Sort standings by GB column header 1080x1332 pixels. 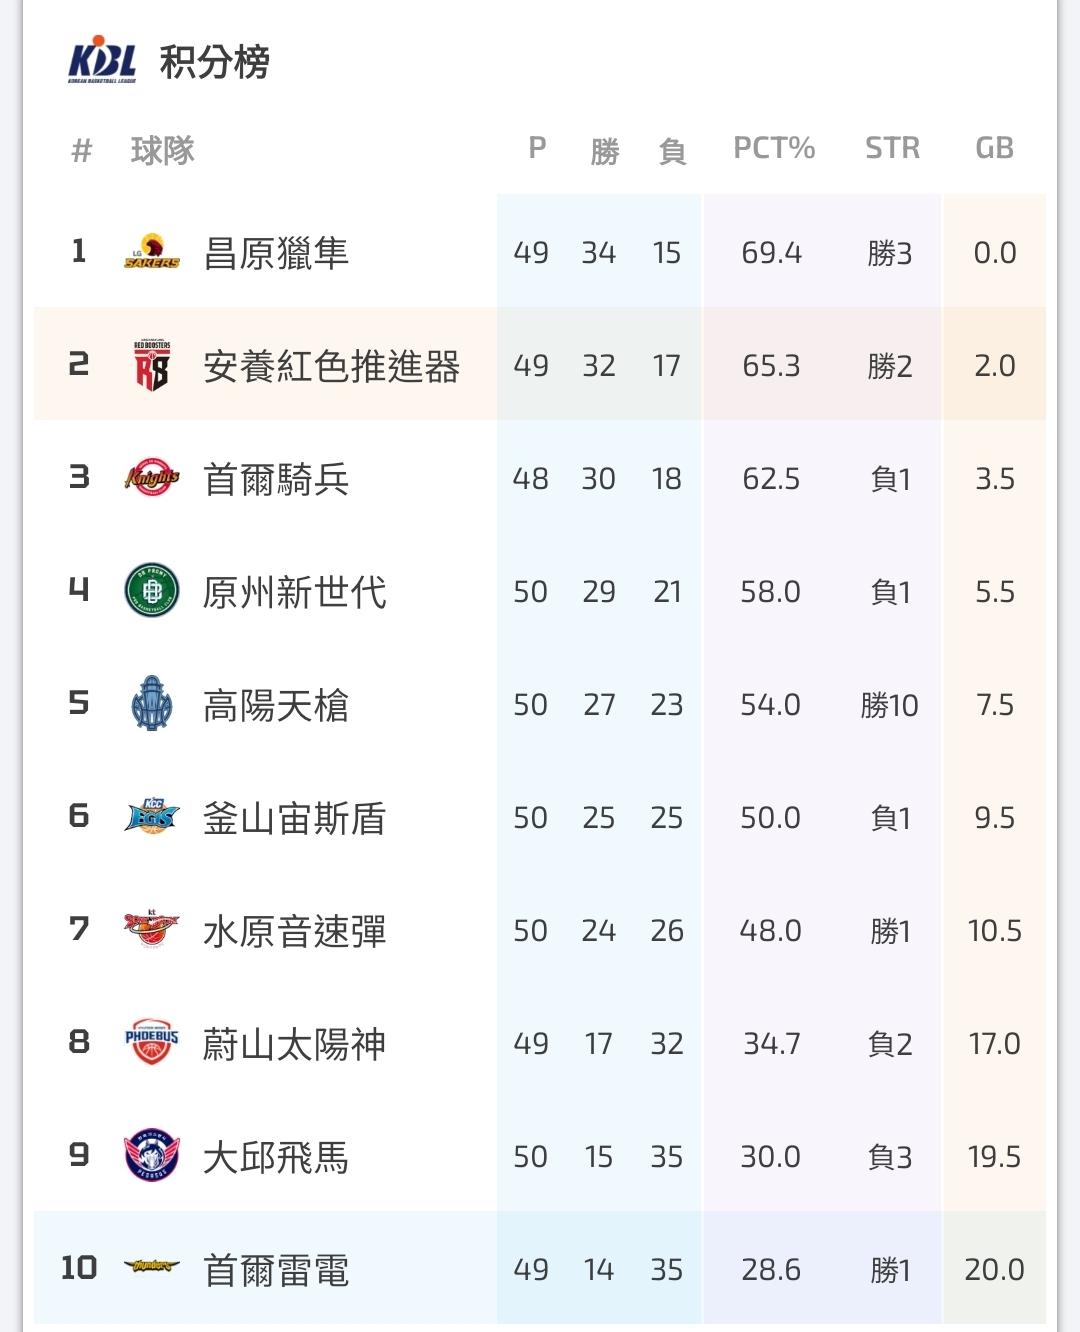[994, 149]
